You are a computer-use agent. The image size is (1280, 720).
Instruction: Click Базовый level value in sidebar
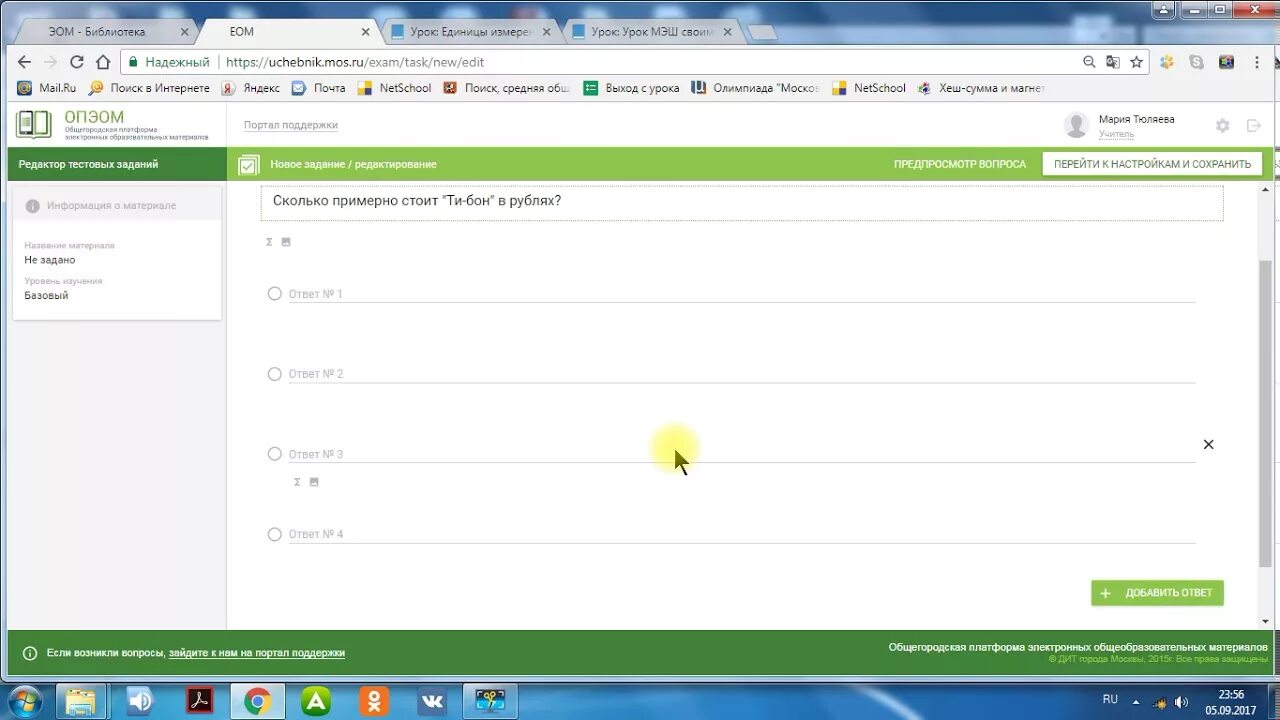47,296
